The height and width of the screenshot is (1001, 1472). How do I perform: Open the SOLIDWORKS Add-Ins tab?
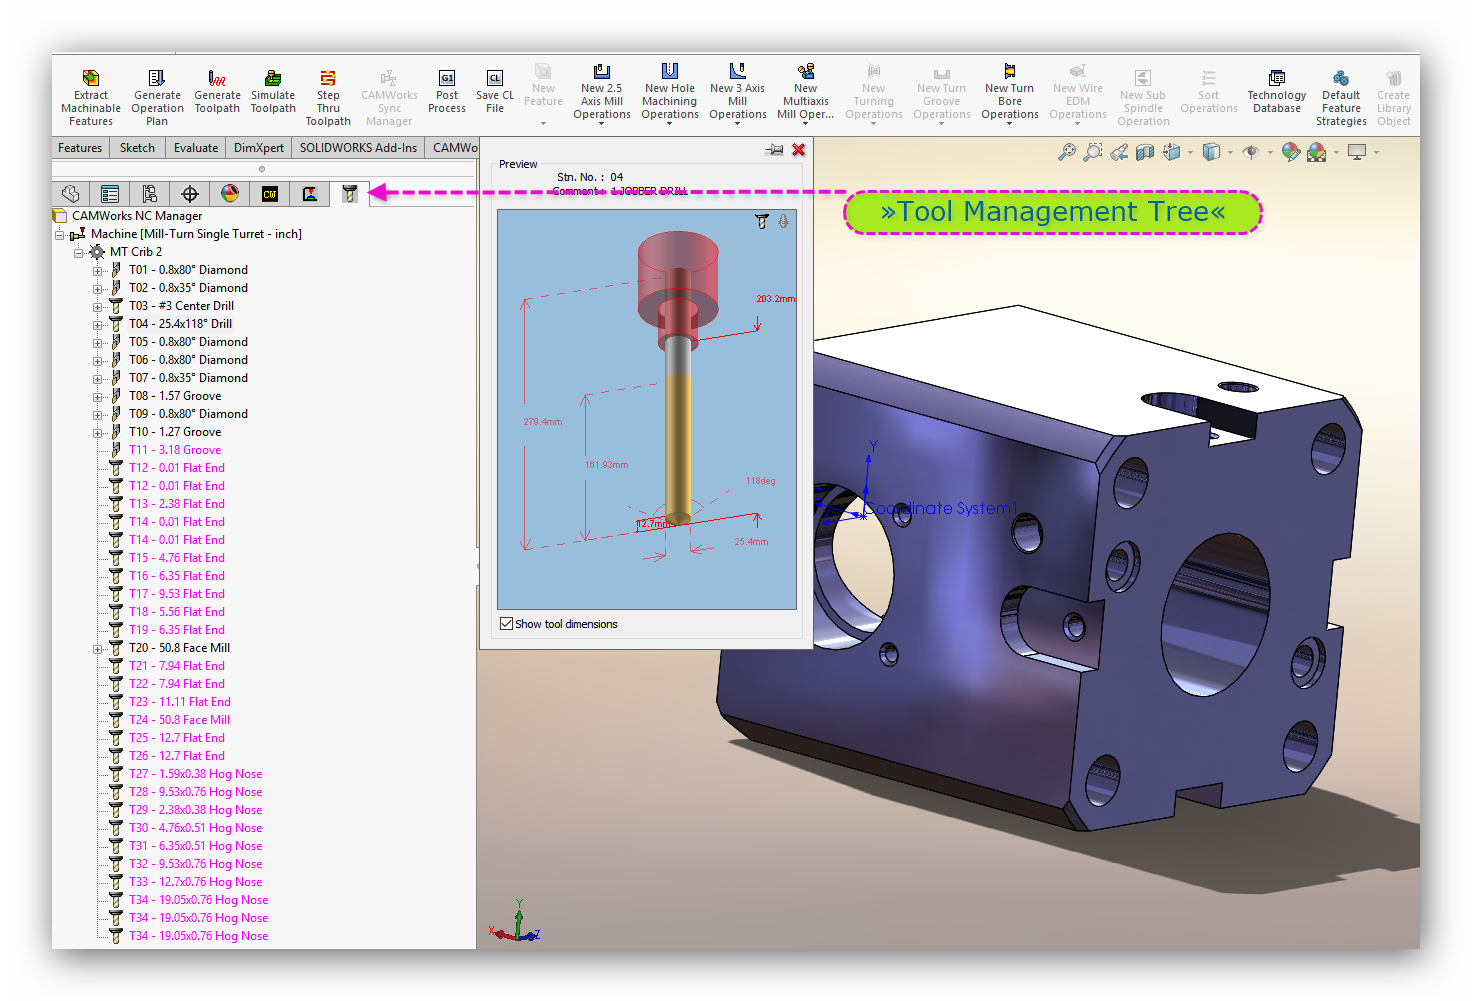tap(358, 148)
